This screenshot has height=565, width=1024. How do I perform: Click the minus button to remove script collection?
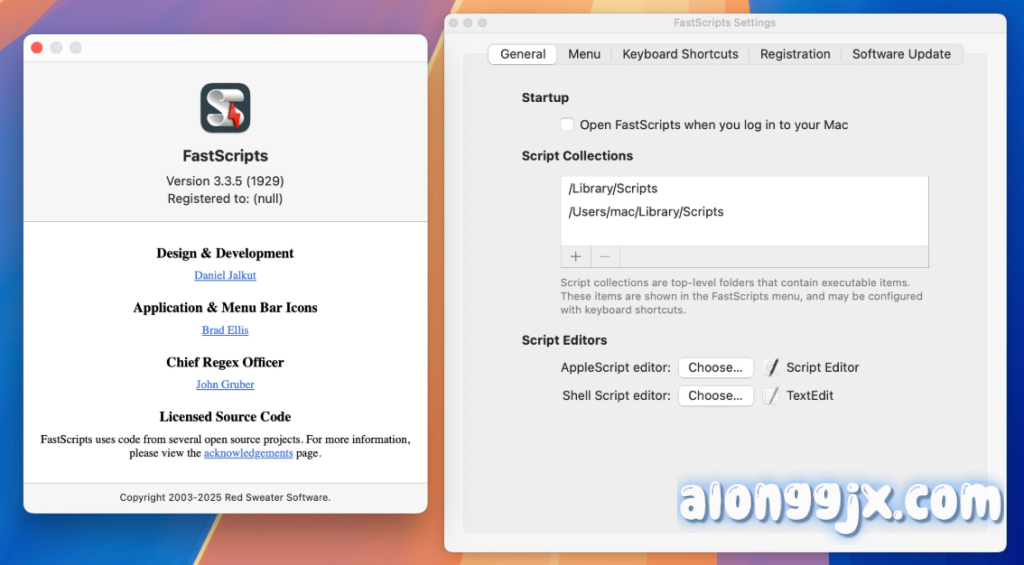coord(605,257)
